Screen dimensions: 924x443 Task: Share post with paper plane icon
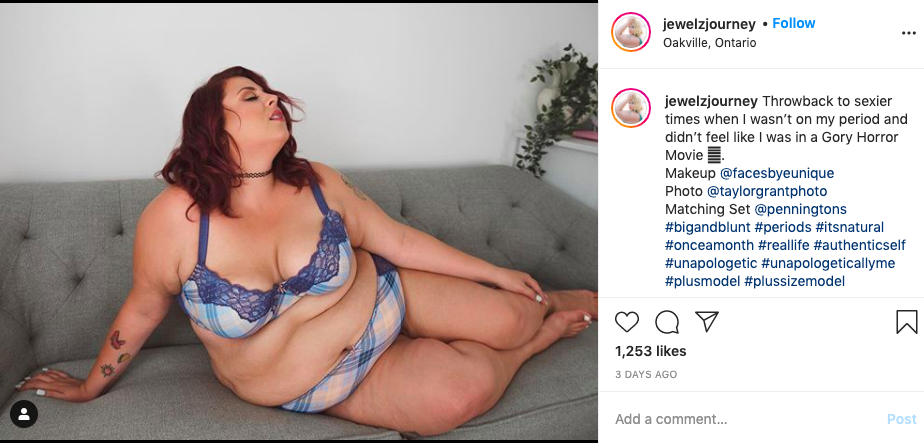tap(707, 322)
